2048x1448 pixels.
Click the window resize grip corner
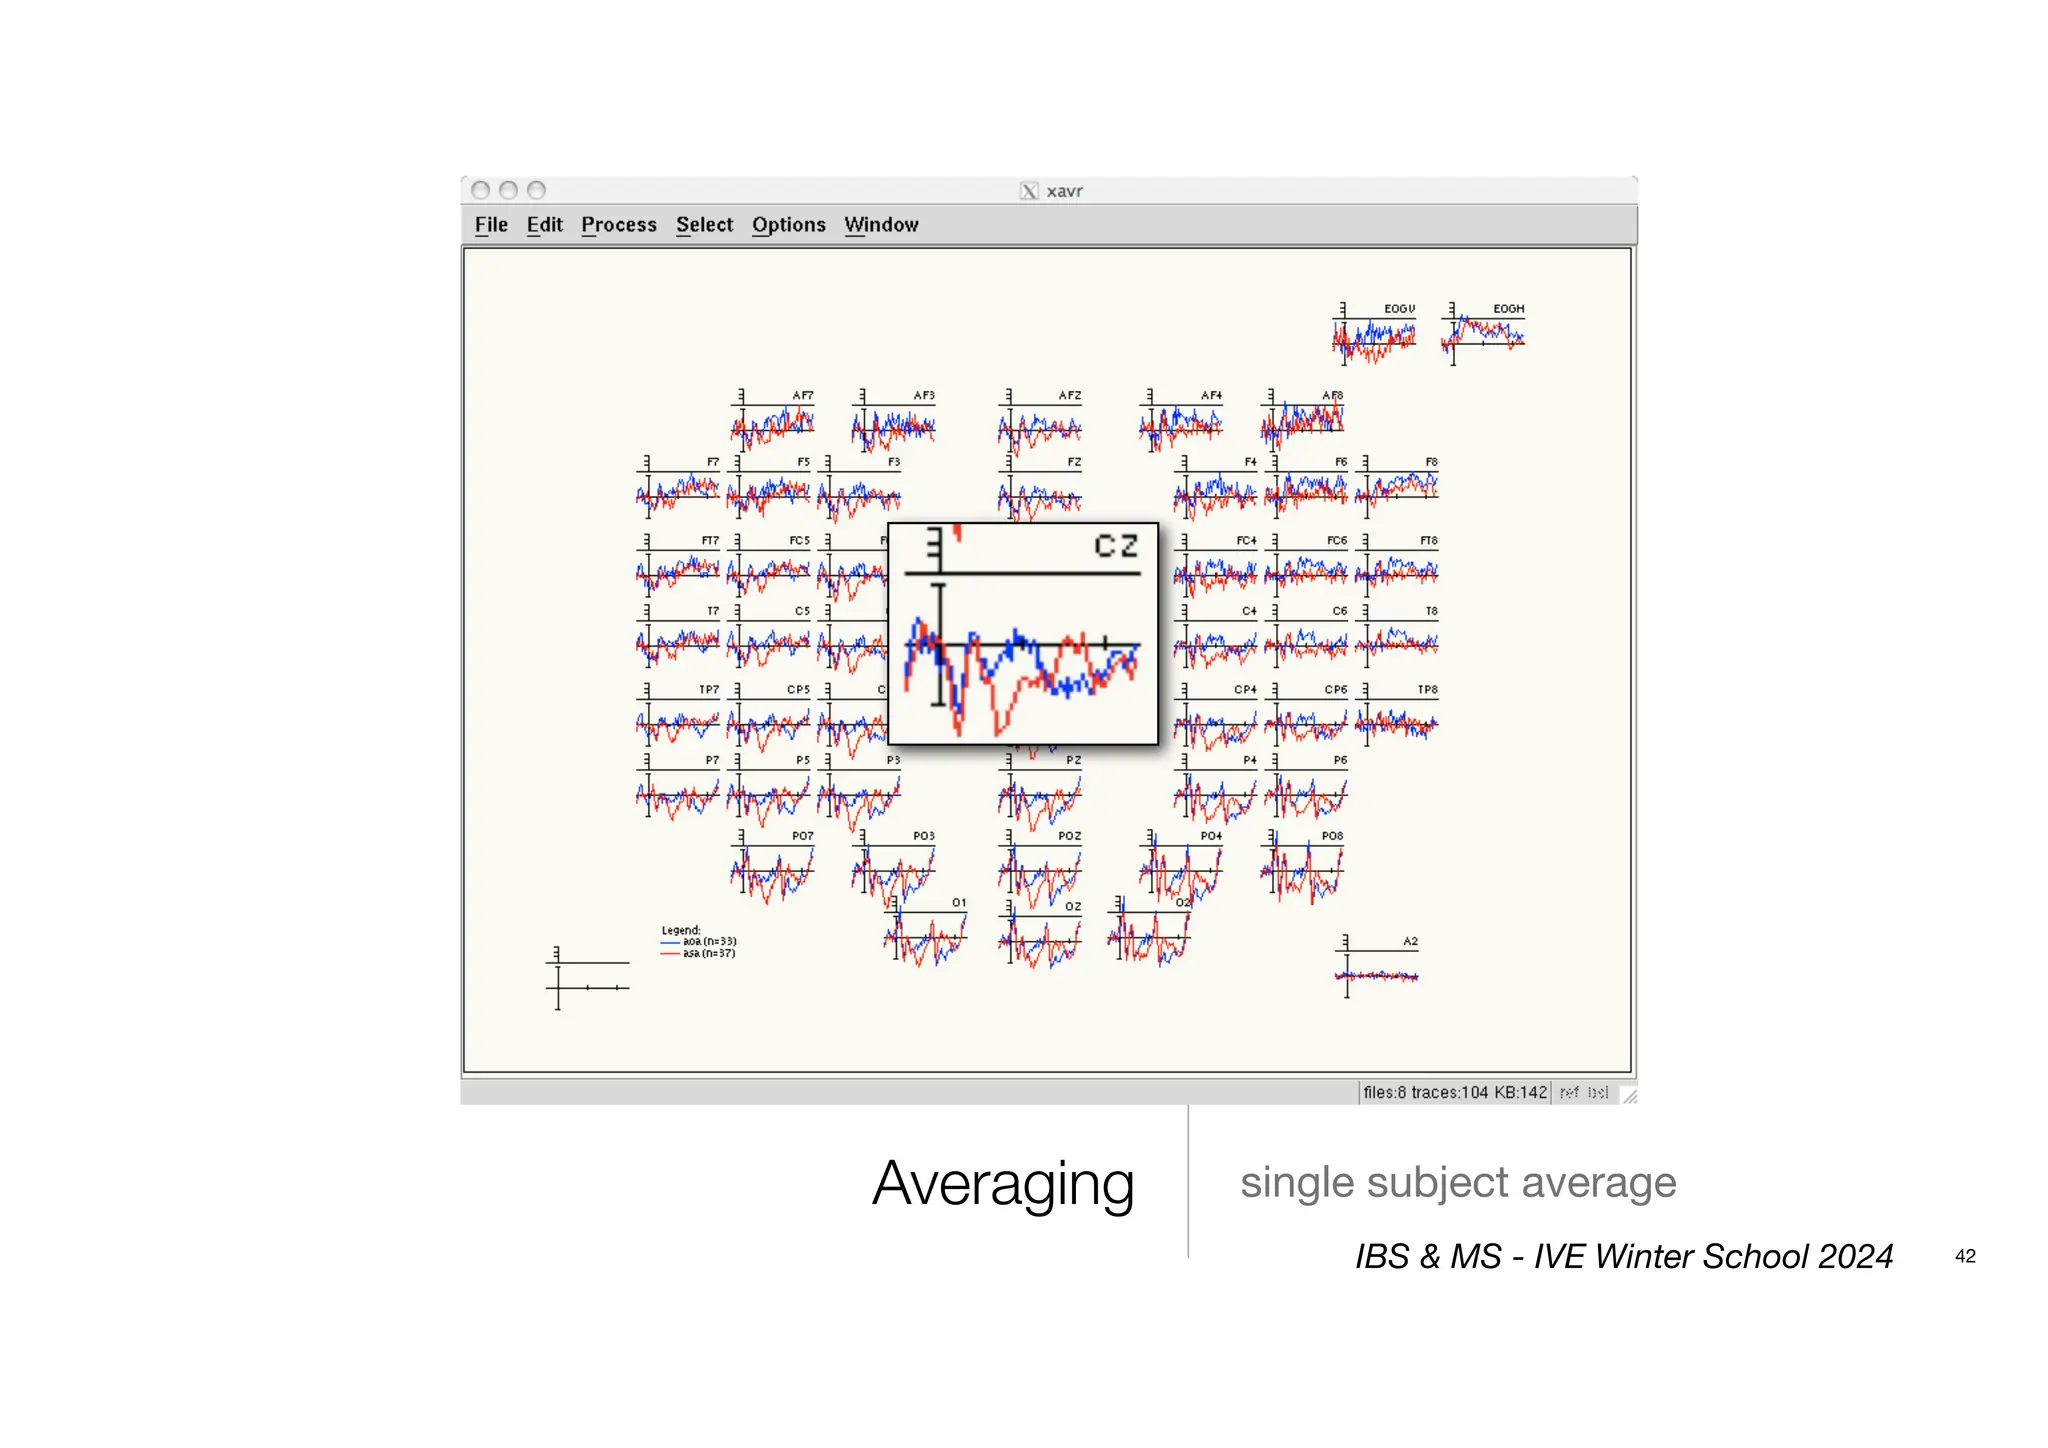coord(1629,1096)
